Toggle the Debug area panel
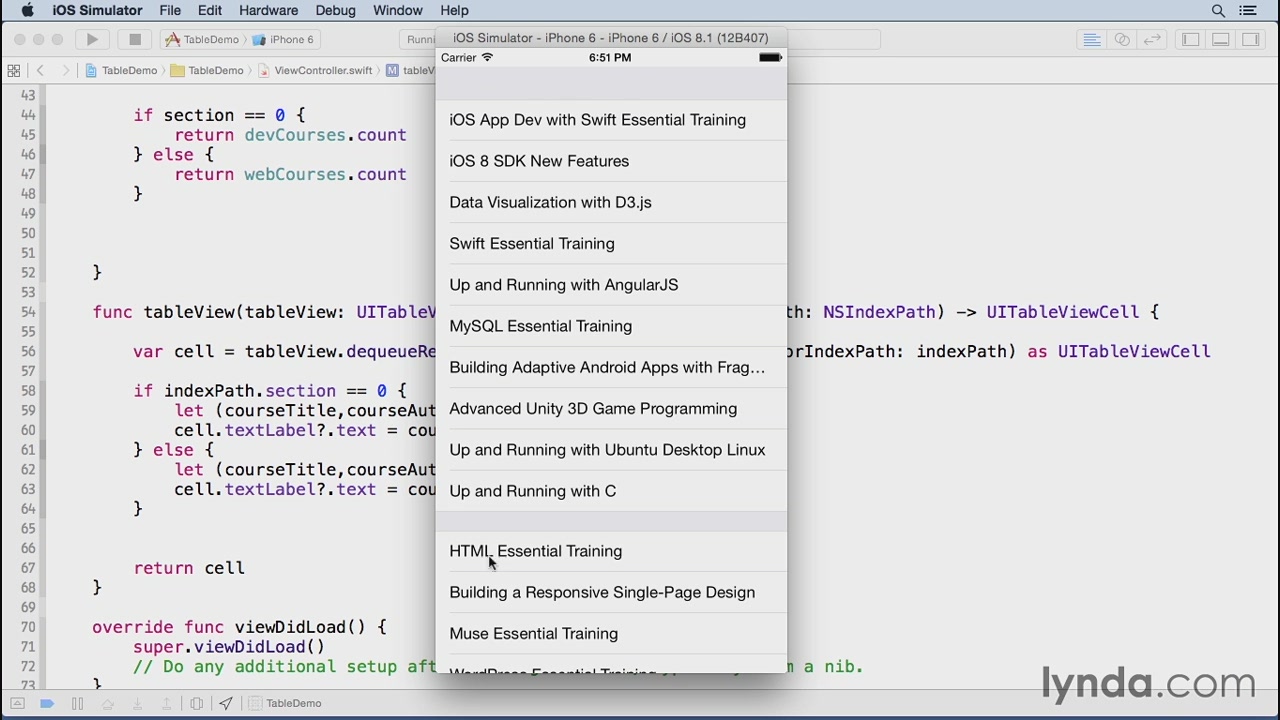 1220,39
